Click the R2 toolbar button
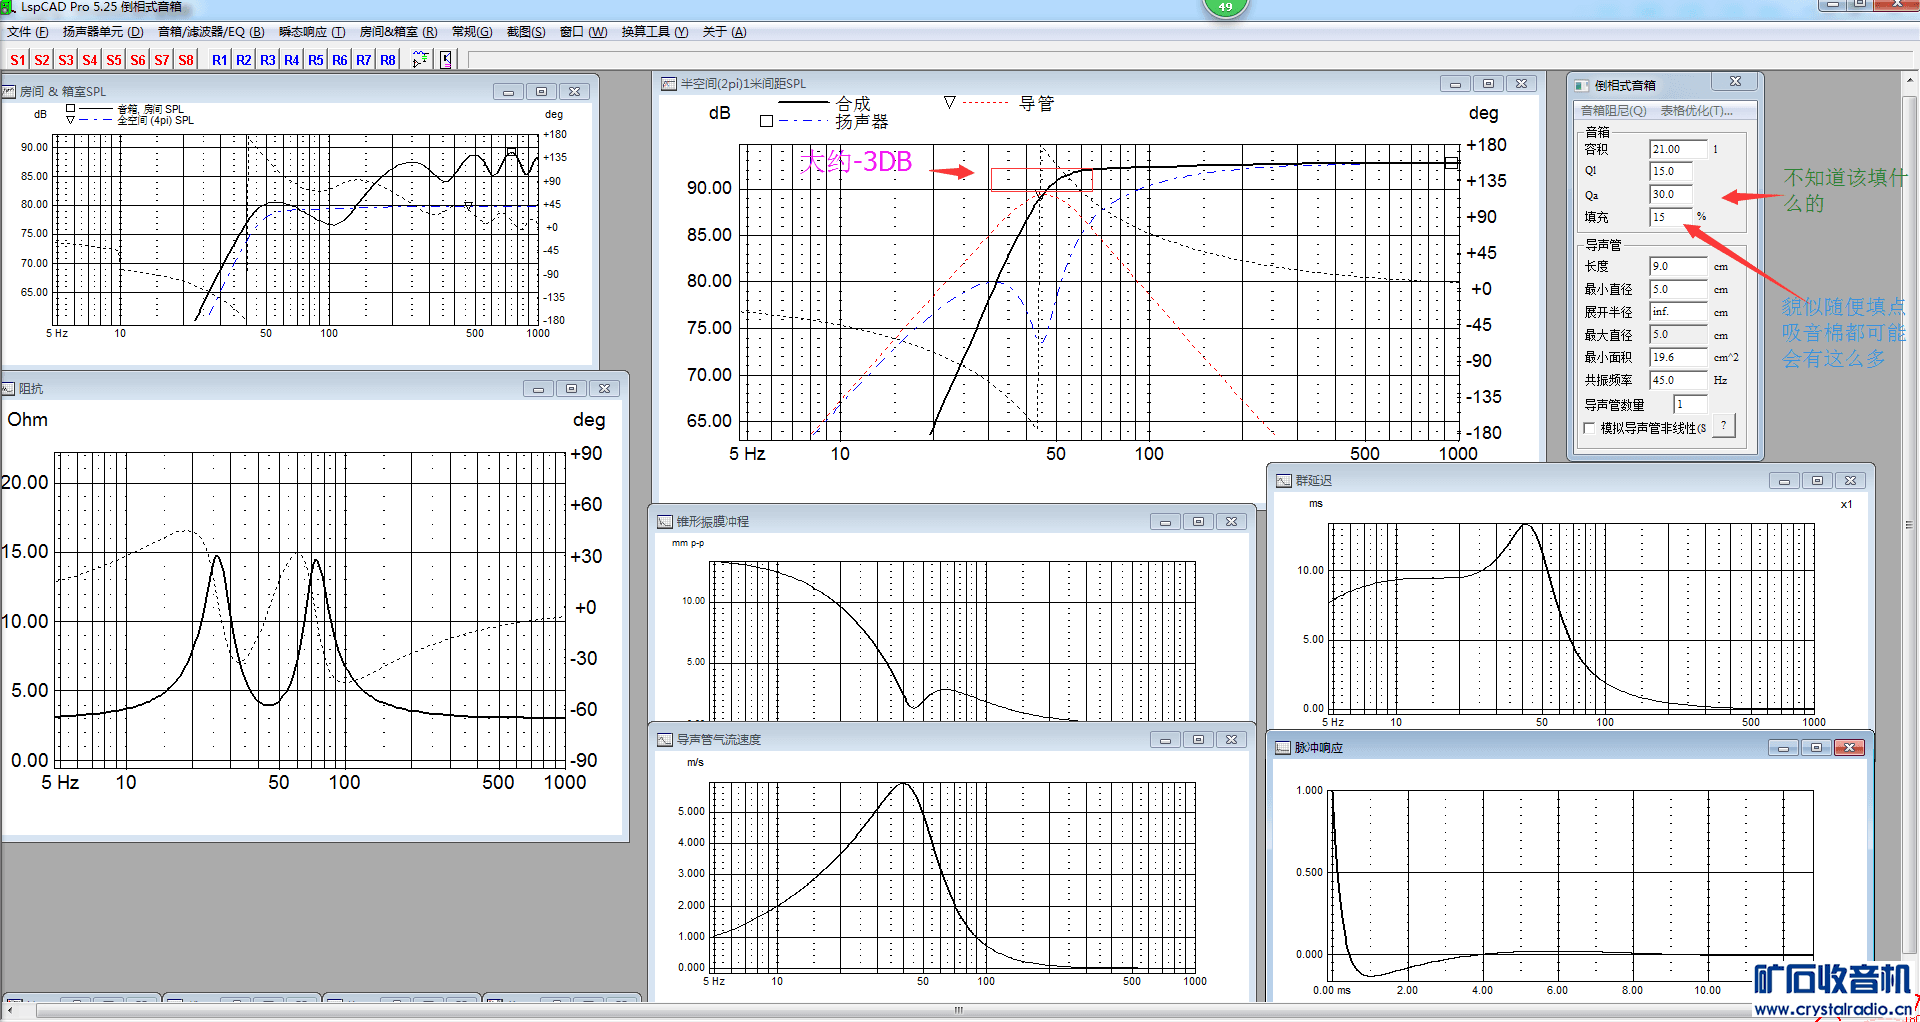The height and width of the screenshot is (1022, 1920). coord(244,60)
